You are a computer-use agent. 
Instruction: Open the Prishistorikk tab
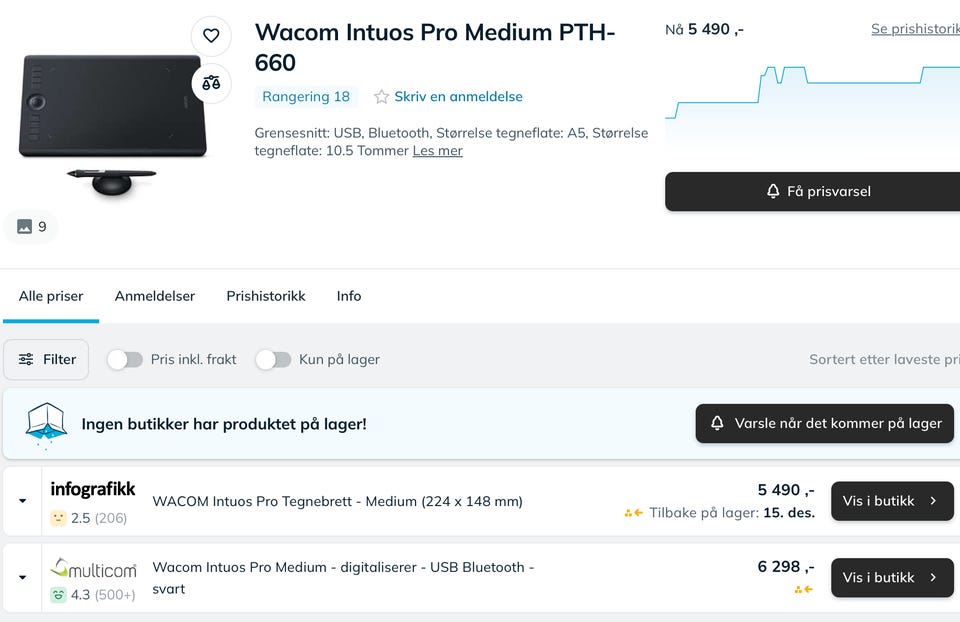266,296
